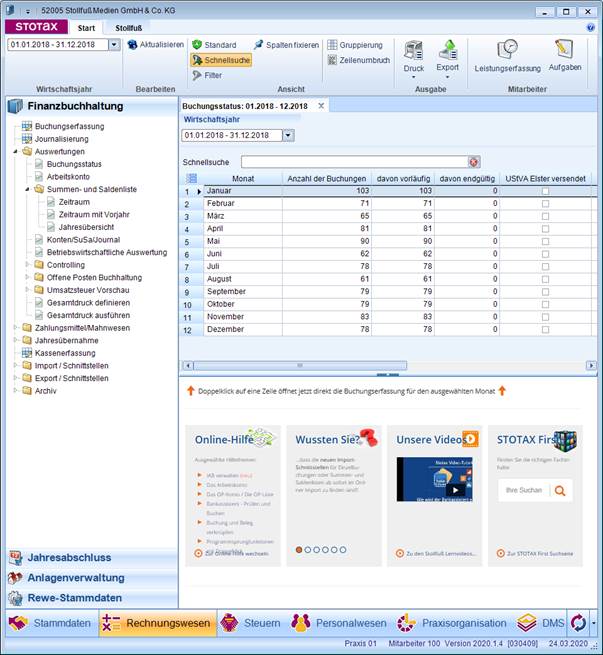Click the play button on video thumbnail

click(456, 490)
